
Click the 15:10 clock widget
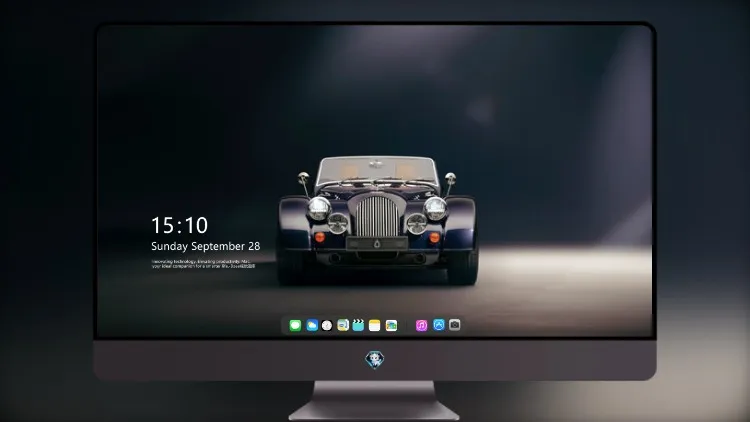coord(179,225)
